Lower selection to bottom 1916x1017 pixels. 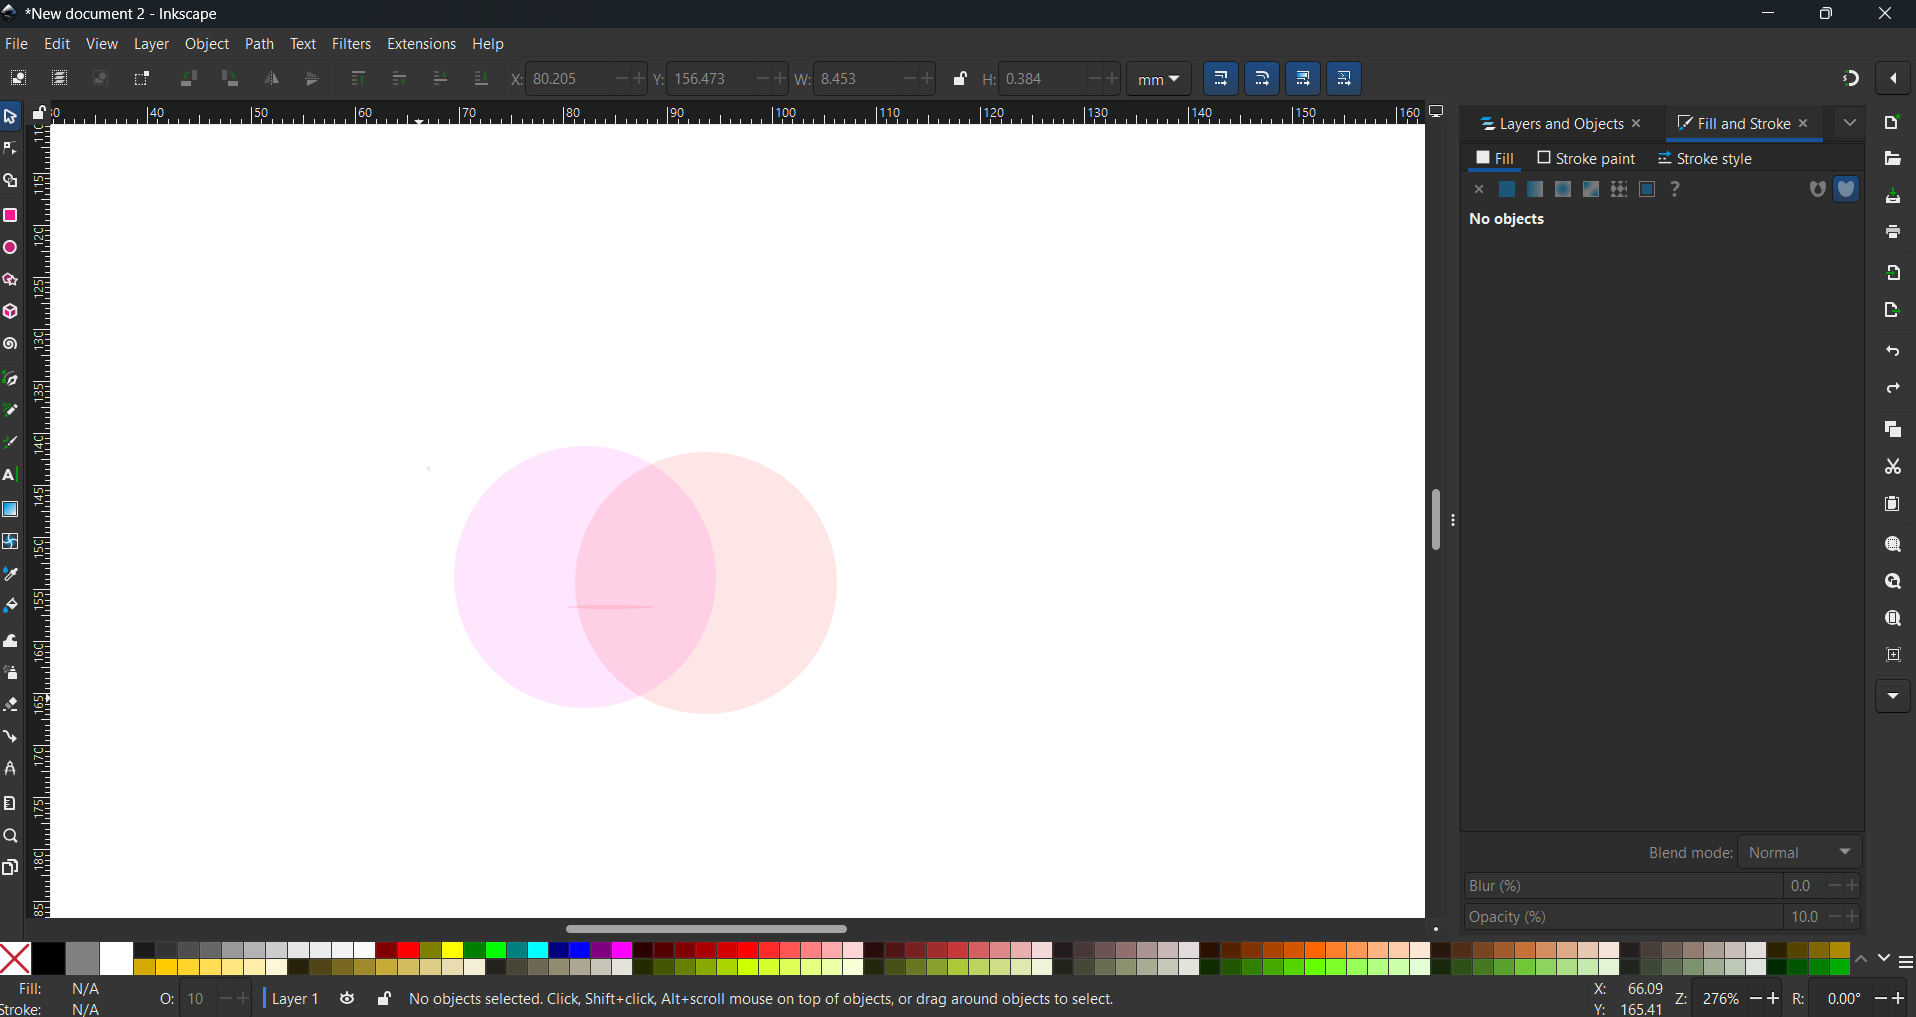point(481,78)
